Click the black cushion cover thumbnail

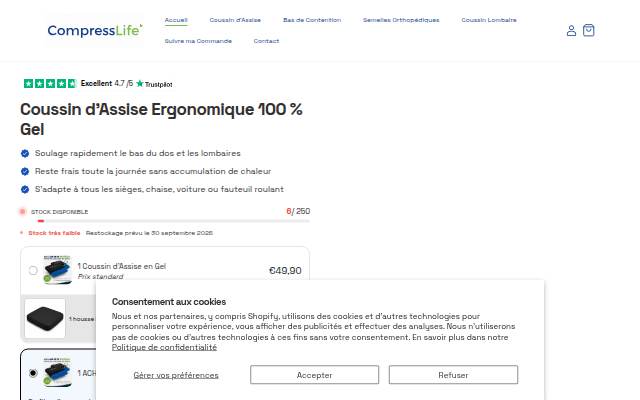45,318
